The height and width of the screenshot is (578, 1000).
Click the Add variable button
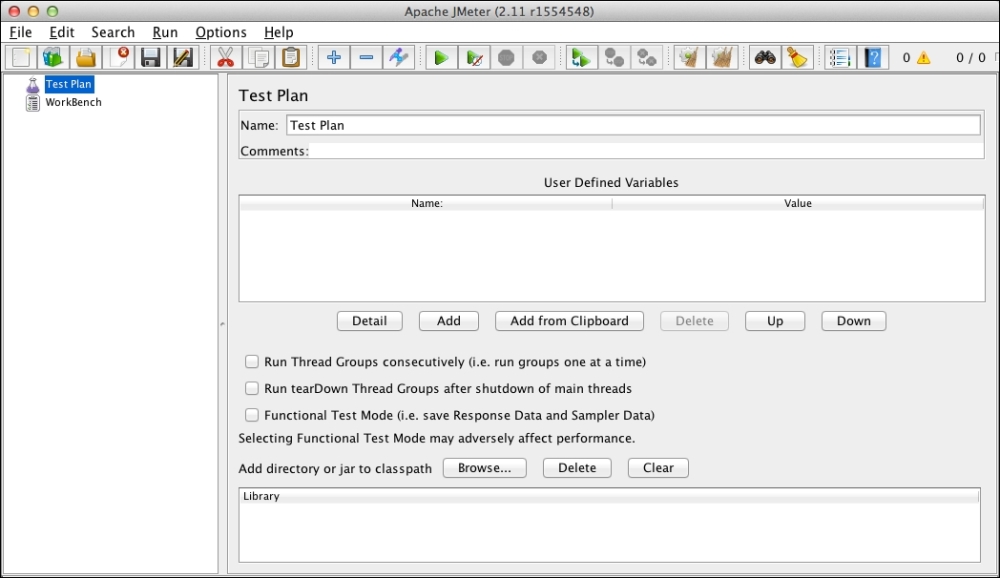449,321
